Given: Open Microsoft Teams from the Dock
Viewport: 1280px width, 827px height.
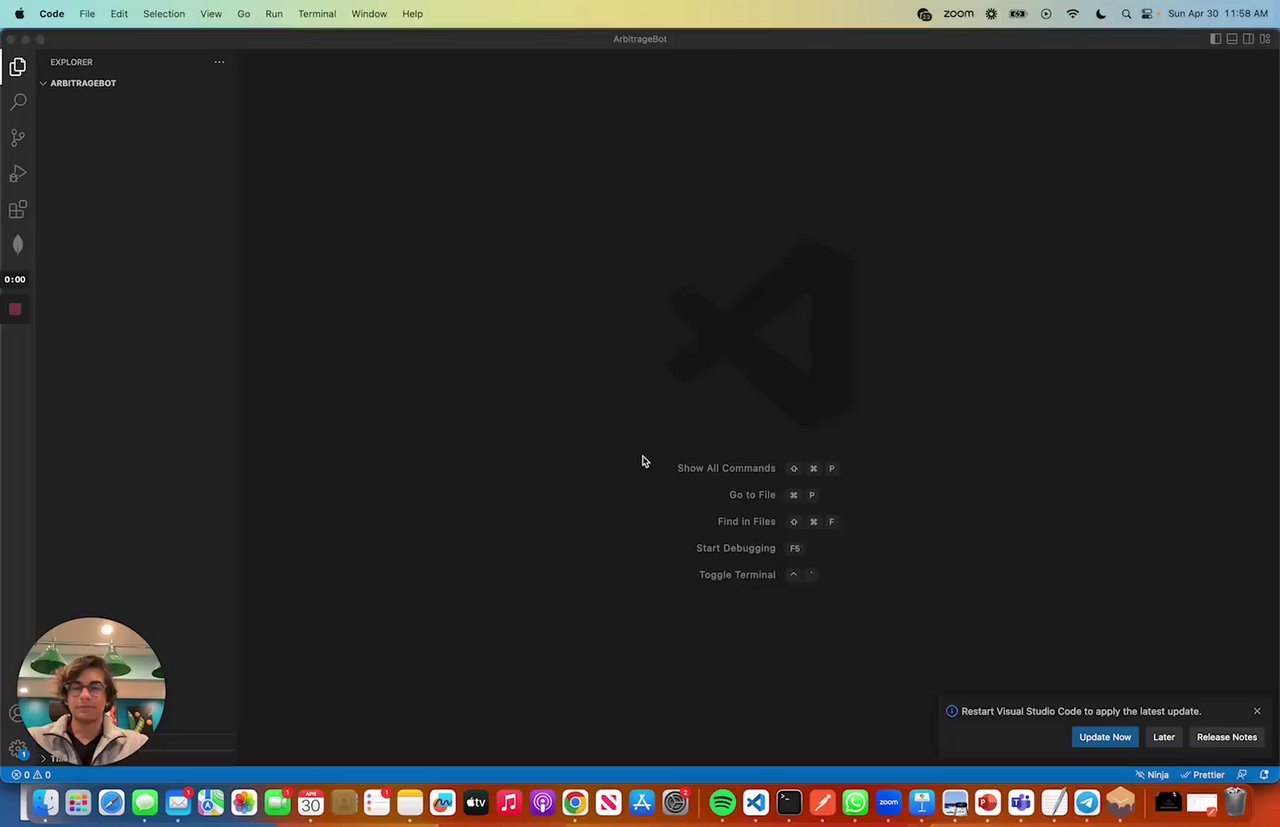Looking at the screenshot, I should pyautogui.click(x=1021, y=802).
